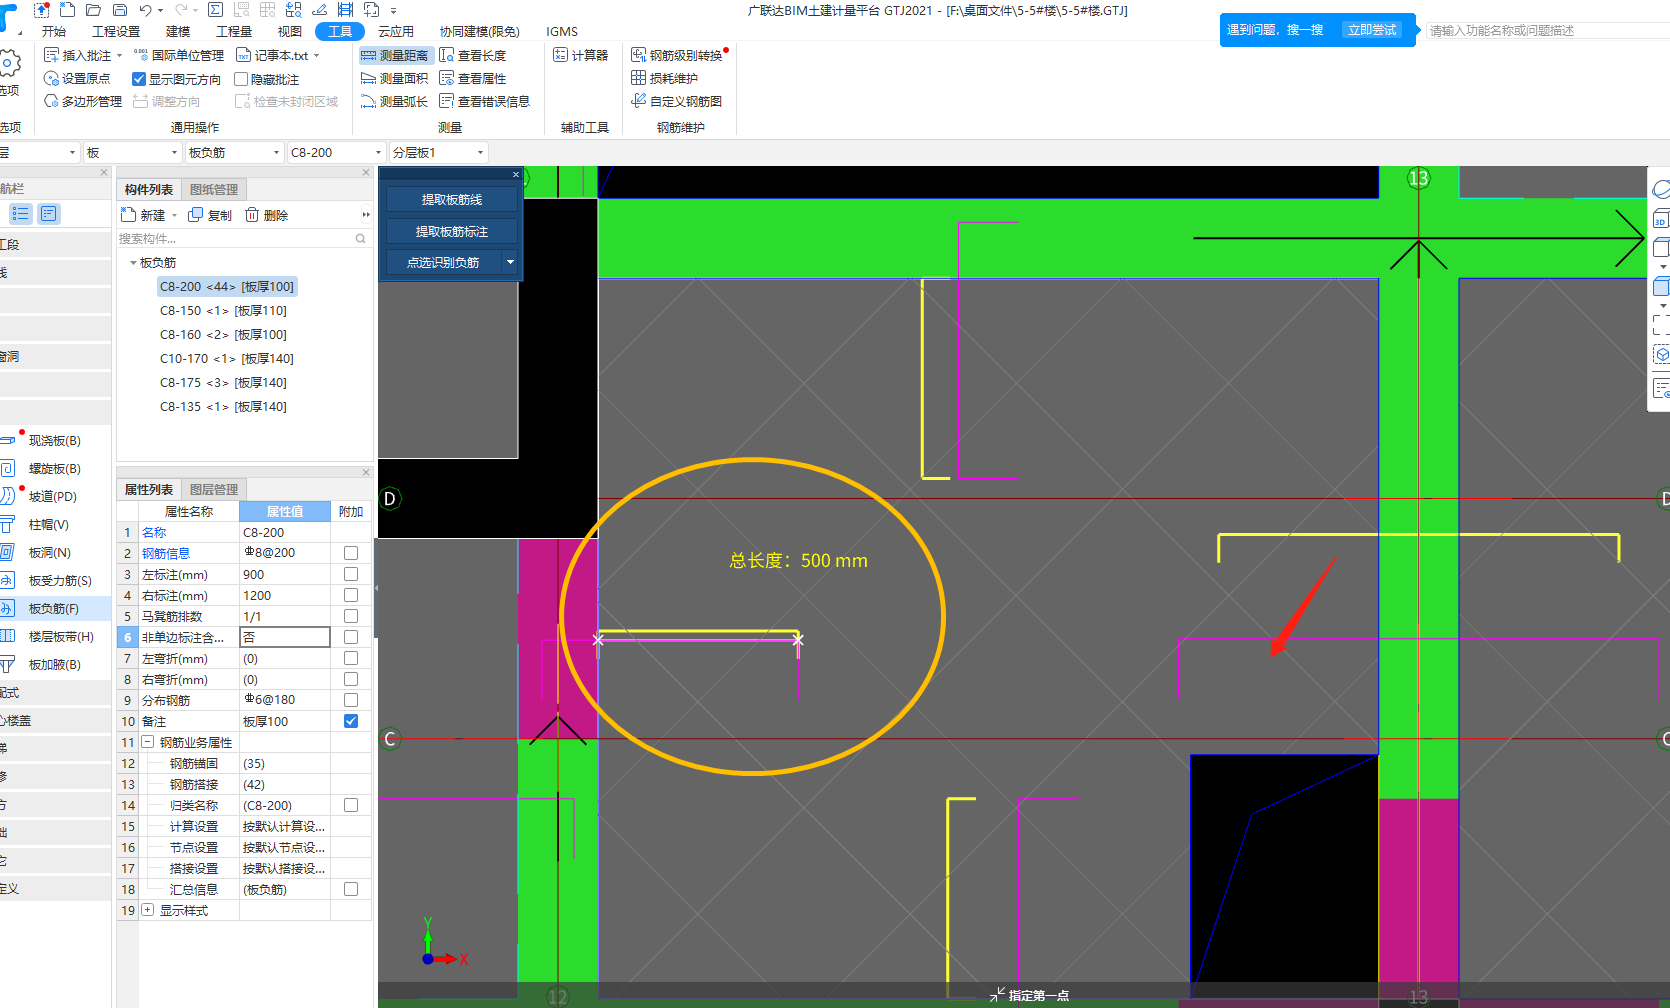Click 提取板筋标注 button

(451, 231)
